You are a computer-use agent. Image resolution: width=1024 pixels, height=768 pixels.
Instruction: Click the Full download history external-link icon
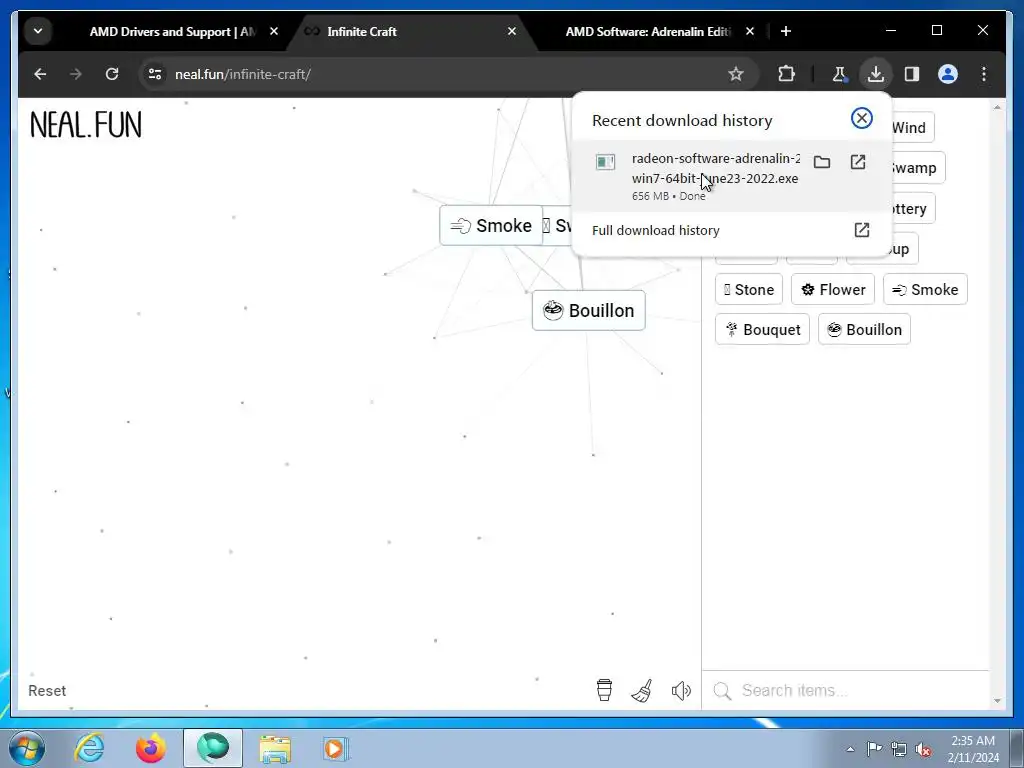(861, 230)
